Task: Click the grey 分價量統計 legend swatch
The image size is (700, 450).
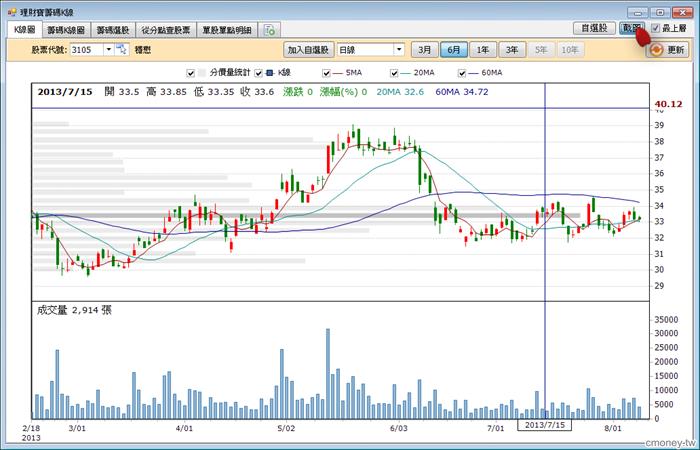Action: point(202,72)
